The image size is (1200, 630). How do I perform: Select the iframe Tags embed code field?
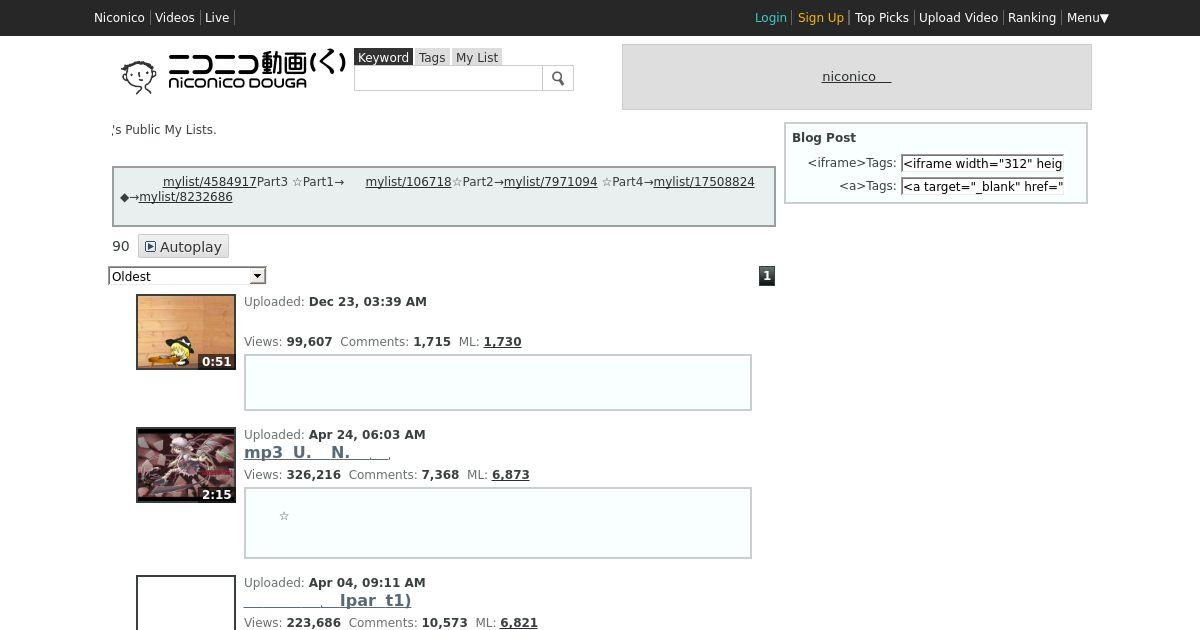pyautogui.click(x=982, y=163)
